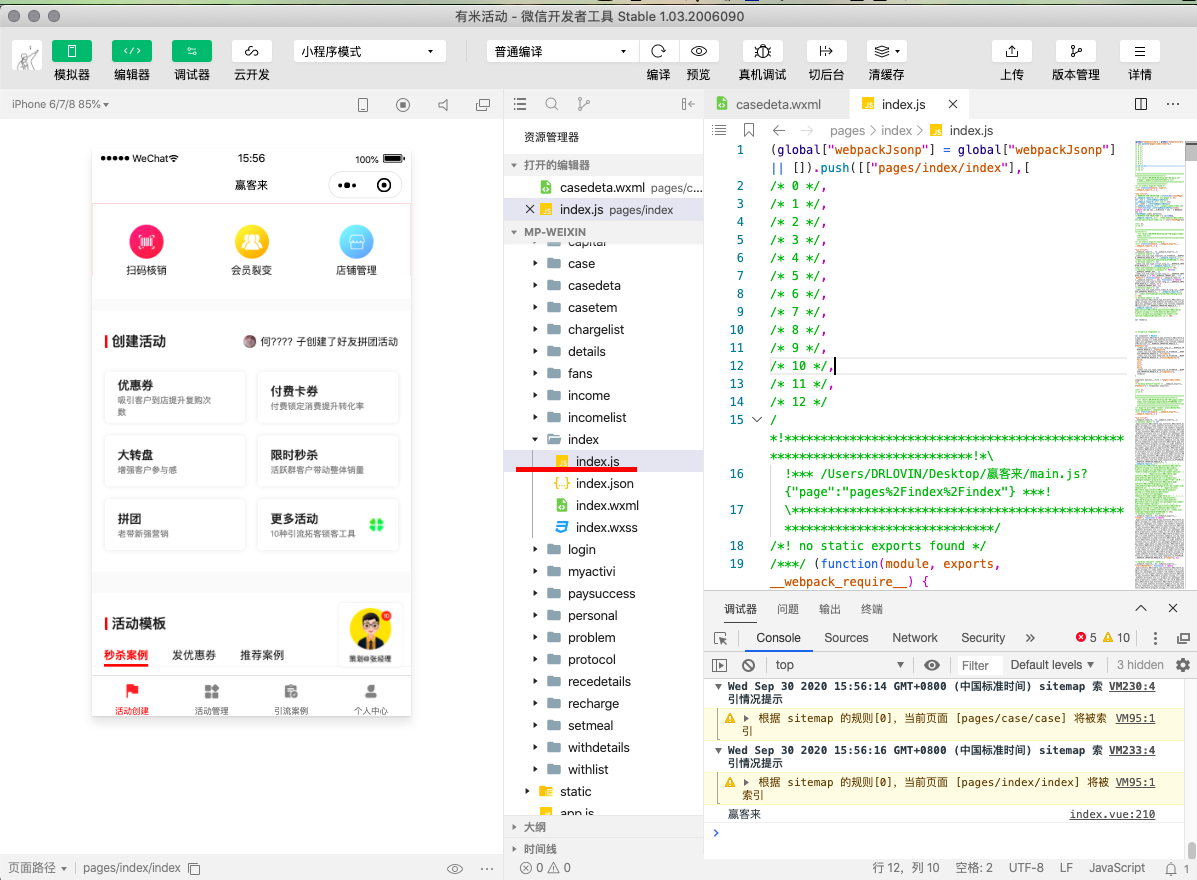
Task: Open 版本管理 version control
Action: click(x=1076, y=51)
